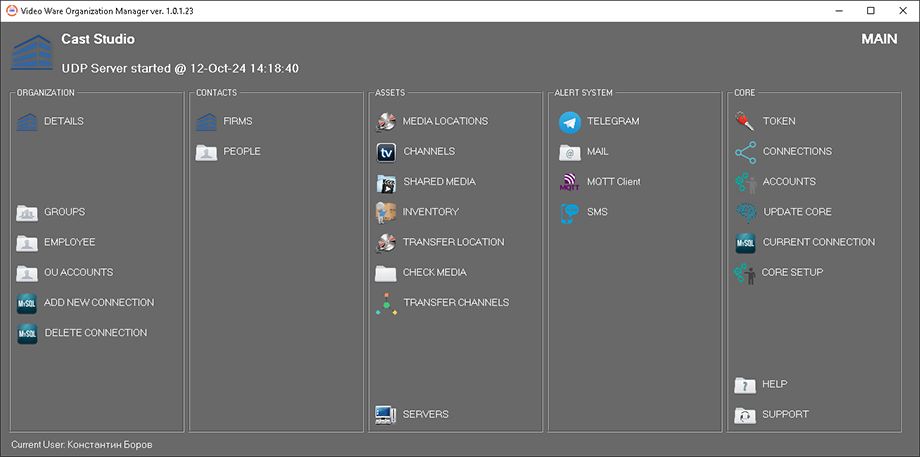
Task: Click the Details building icon
Action: point(27,121)
